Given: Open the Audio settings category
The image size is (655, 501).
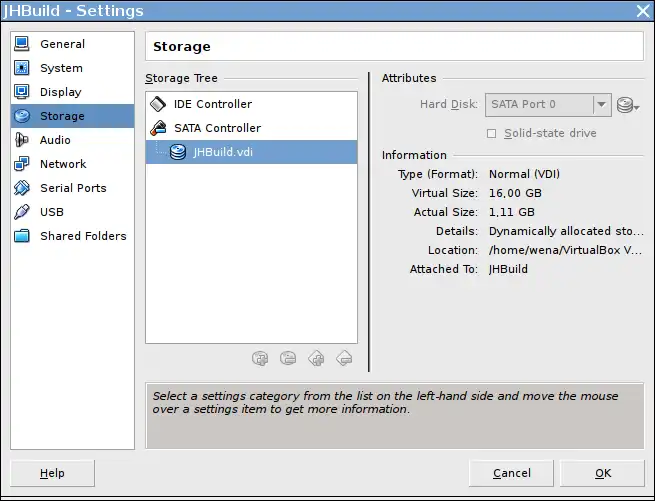Looking at the screenshot, I should pyautogui.click(x=72, y=140).
